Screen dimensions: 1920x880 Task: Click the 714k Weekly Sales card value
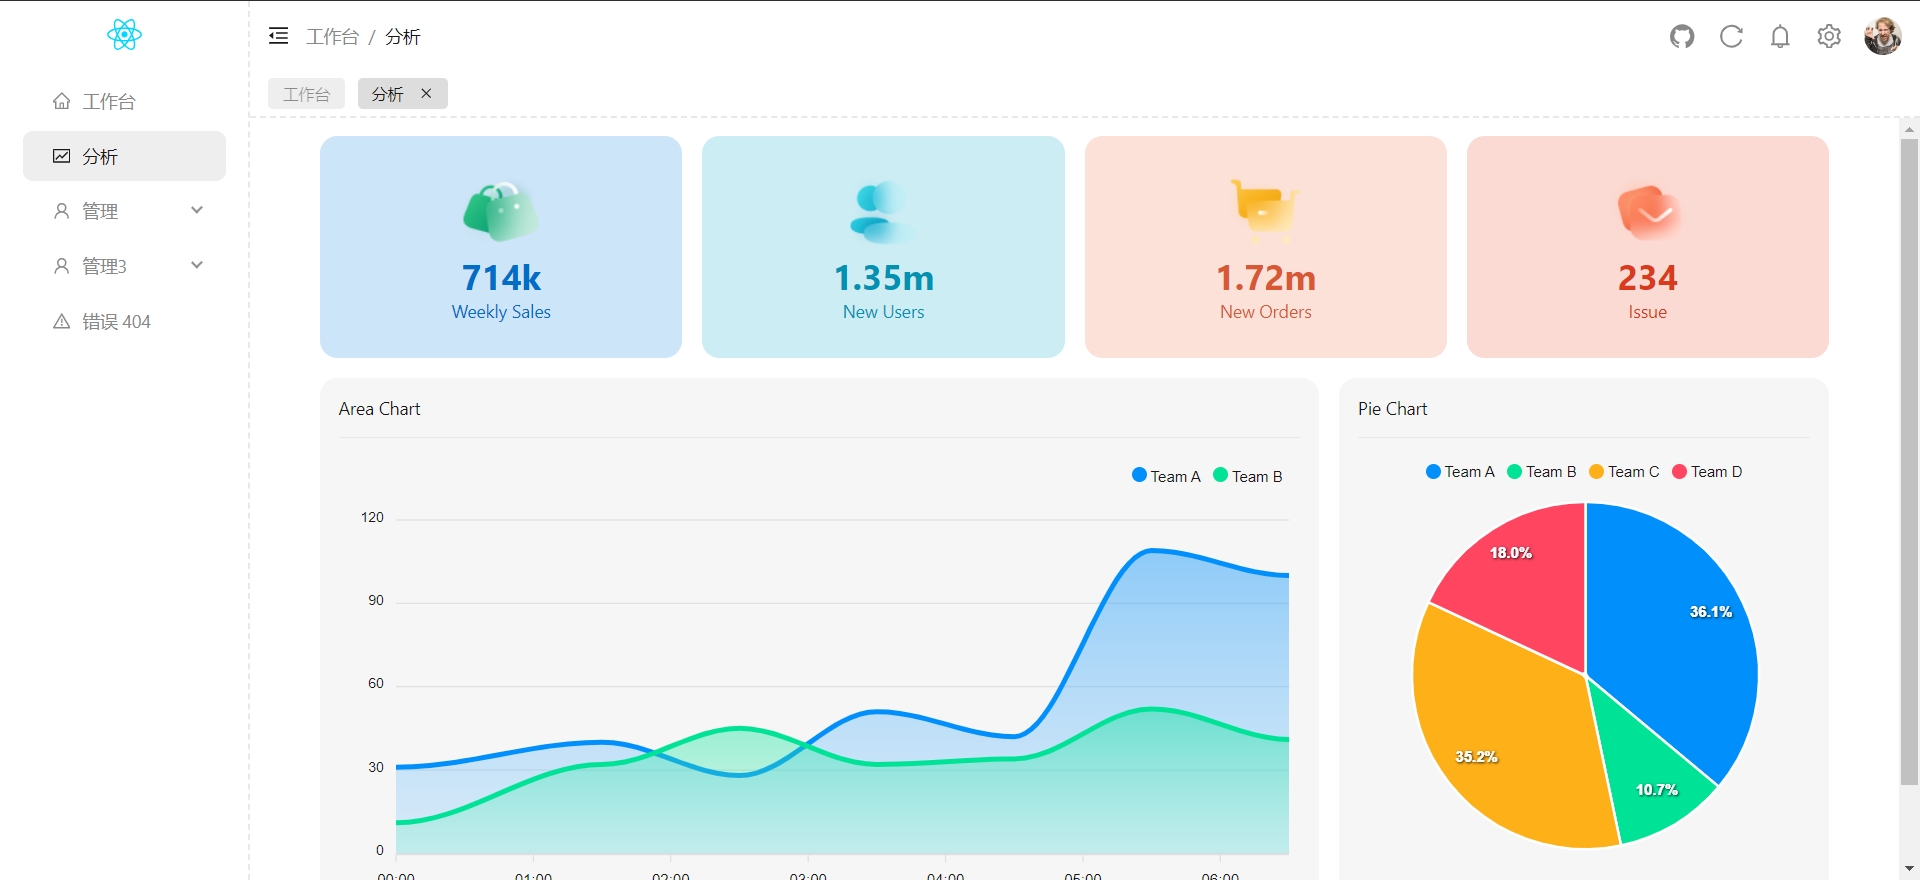pyautogui.click(x=501, y=277)
